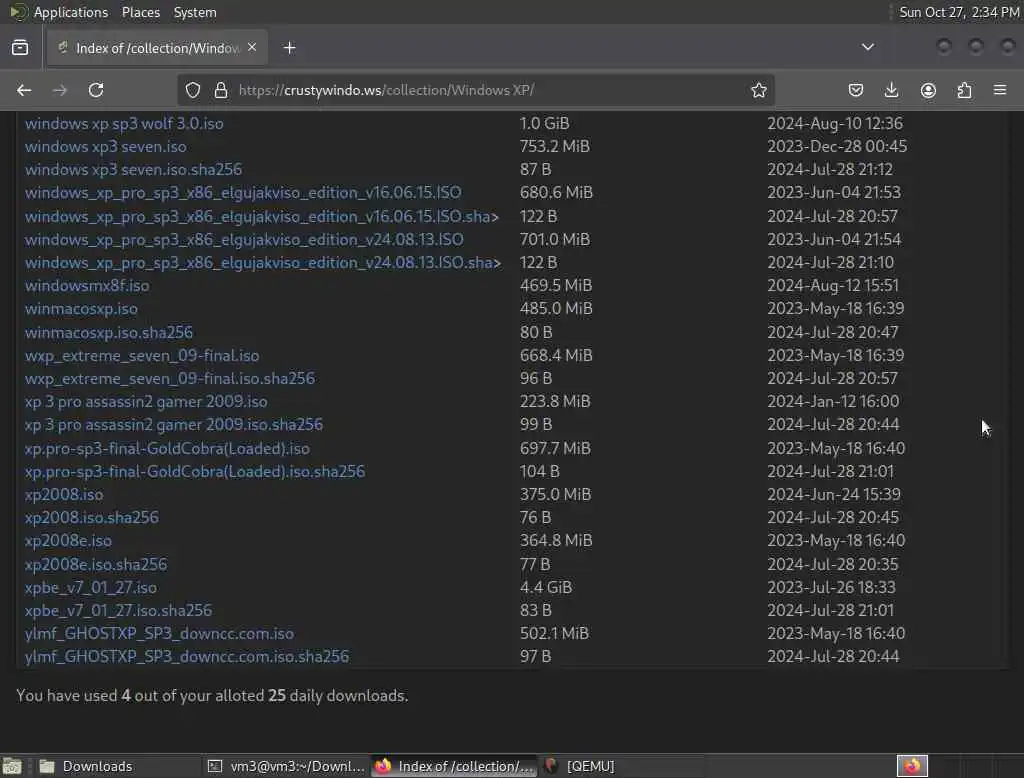
Task: Open xp2008.iso.sha256 link
Action: [91, 517]
